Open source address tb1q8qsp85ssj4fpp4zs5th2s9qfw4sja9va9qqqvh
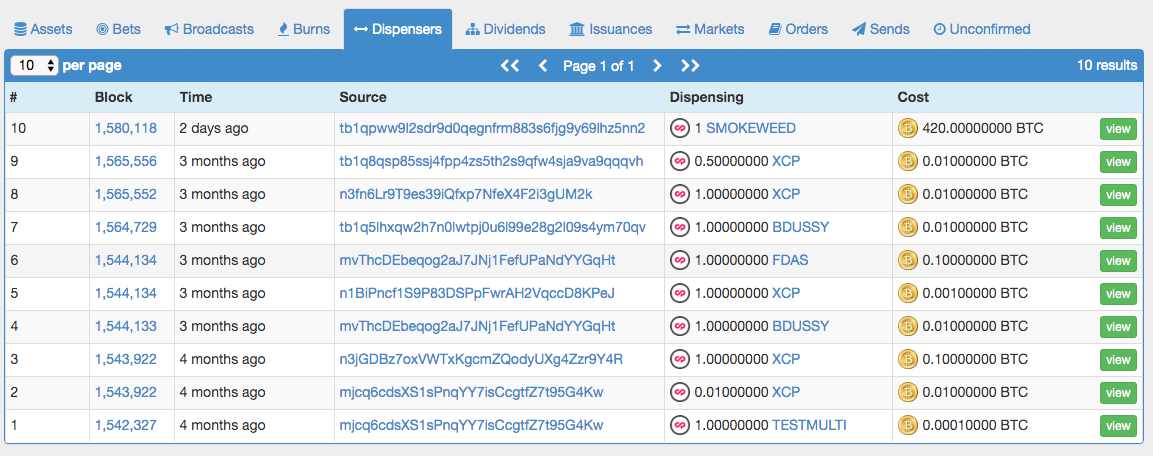Screen dimensions: 1153x456 click(x=491, y=161)
